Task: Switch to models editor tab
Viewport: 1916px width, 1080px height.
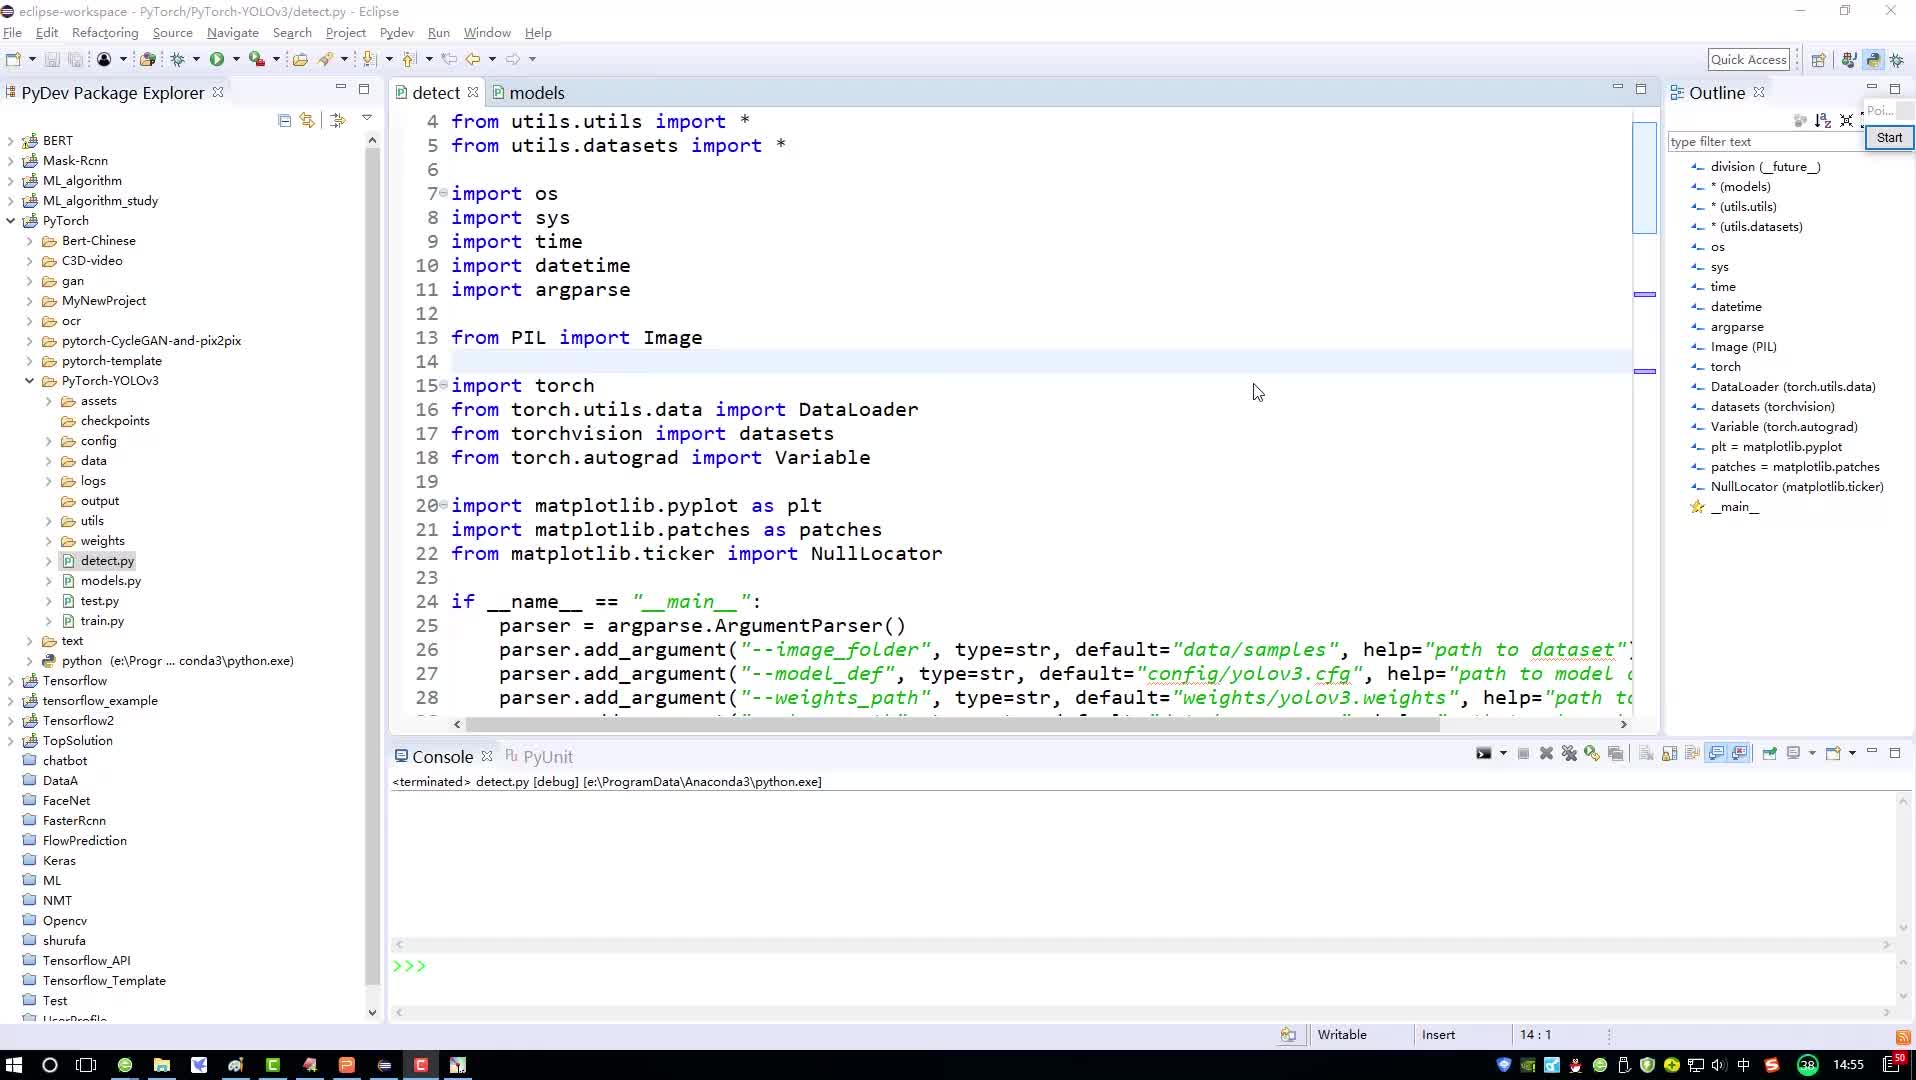Action: [536, 93]
